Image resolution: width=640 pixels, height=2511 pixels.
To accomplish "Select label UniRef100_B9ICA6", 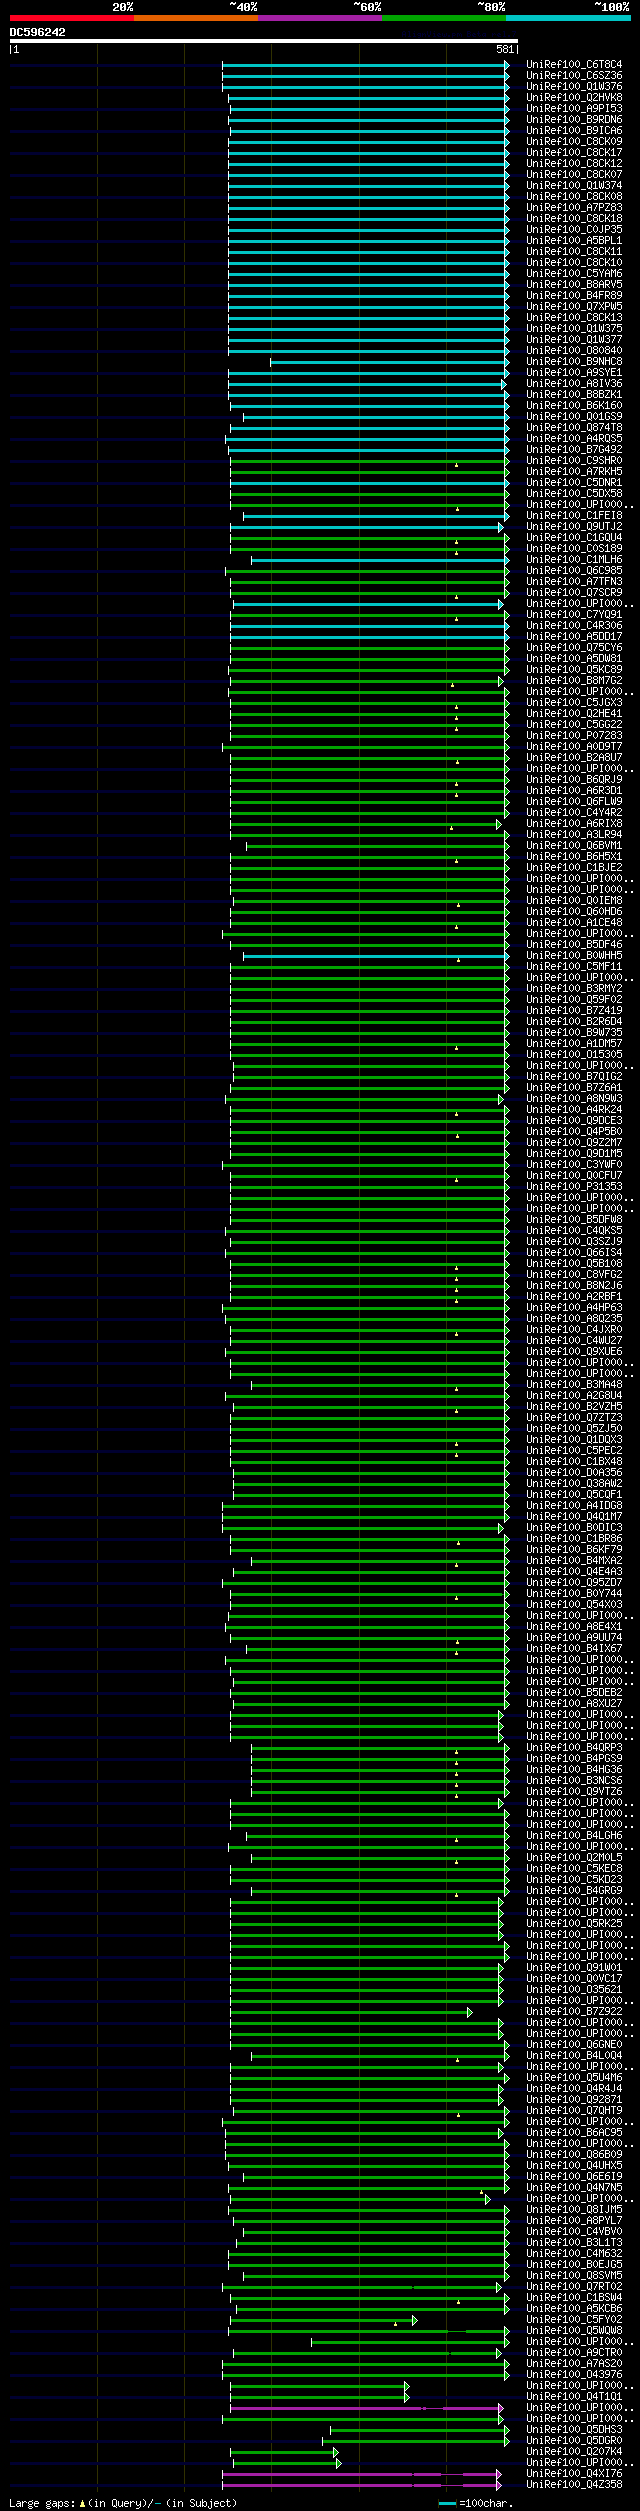I will [574, 130].
